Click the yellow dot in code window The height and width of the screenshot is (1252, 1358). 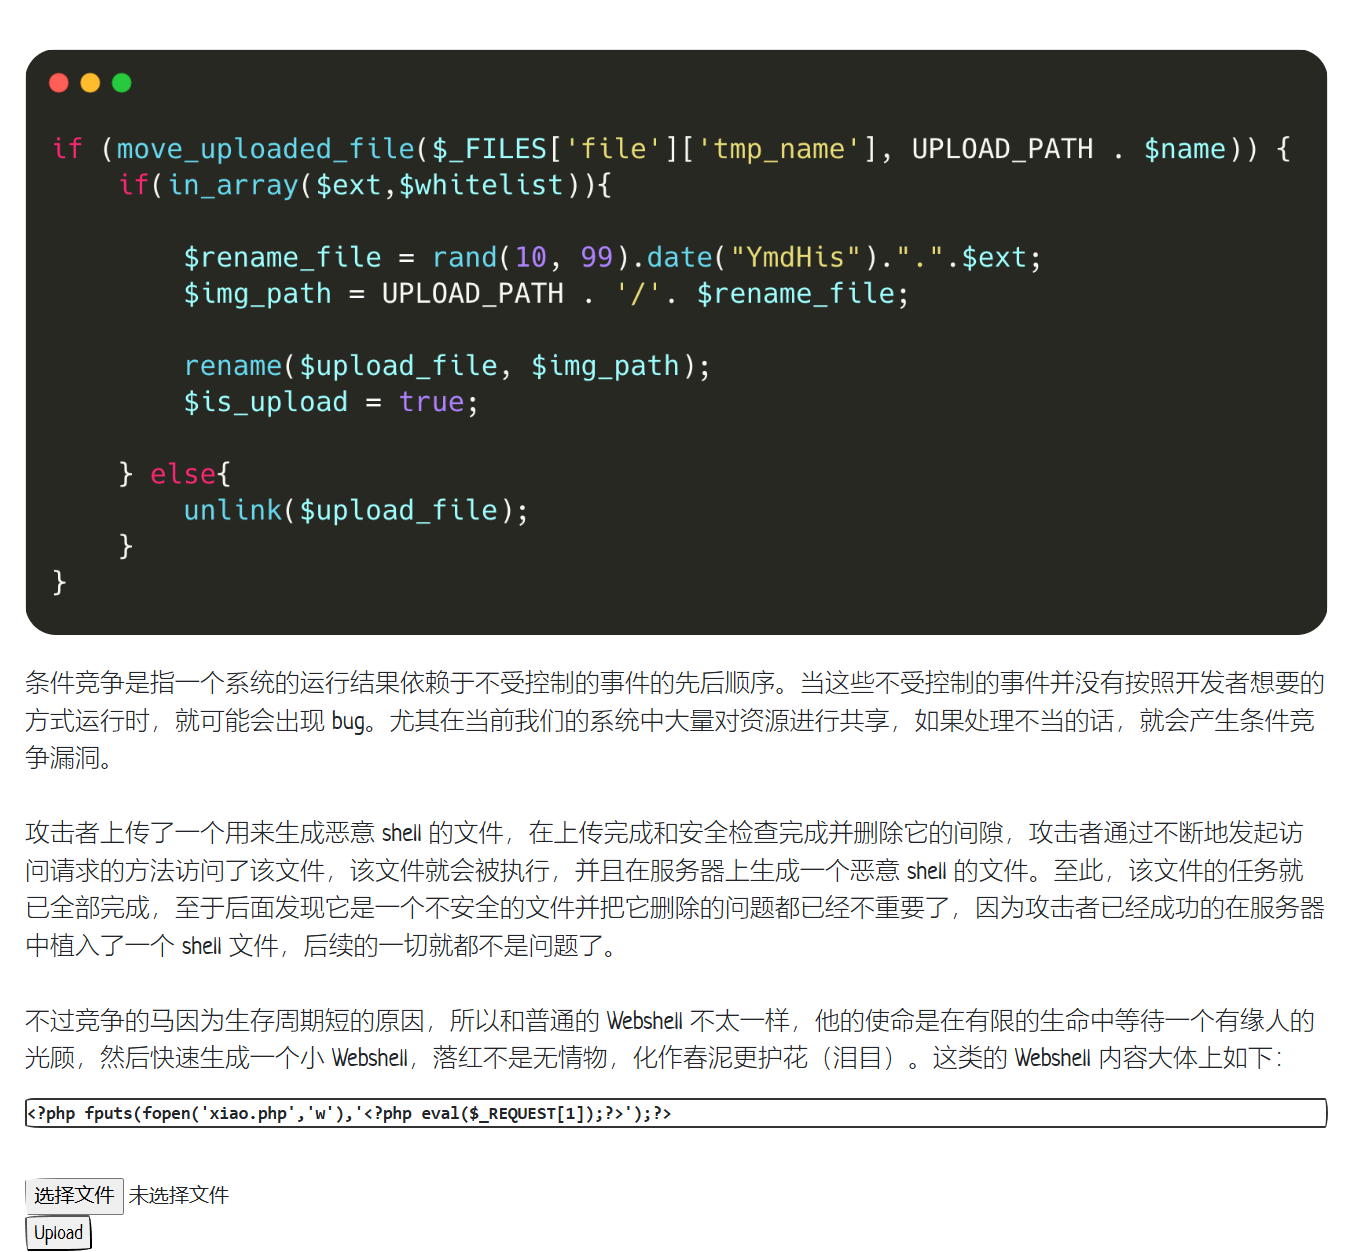(90, 83)
